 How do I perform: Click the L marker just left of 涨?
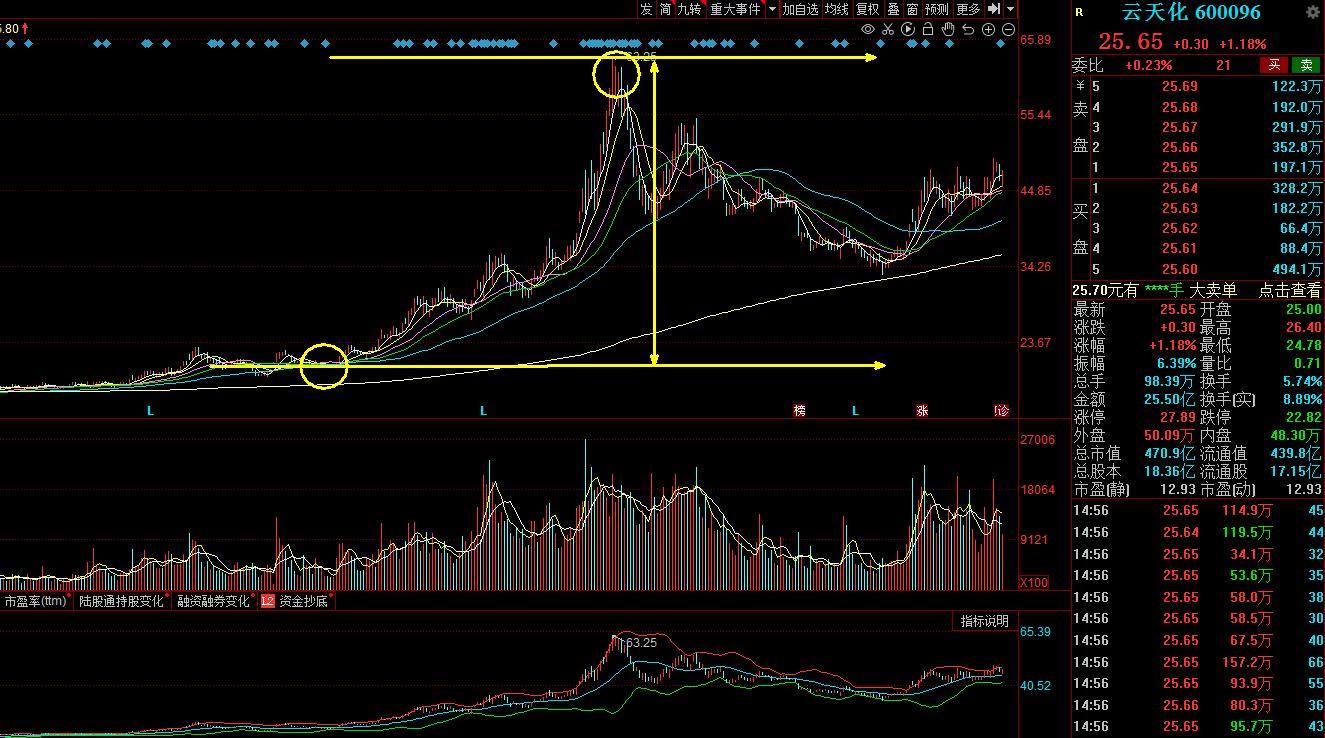(855, 411)
